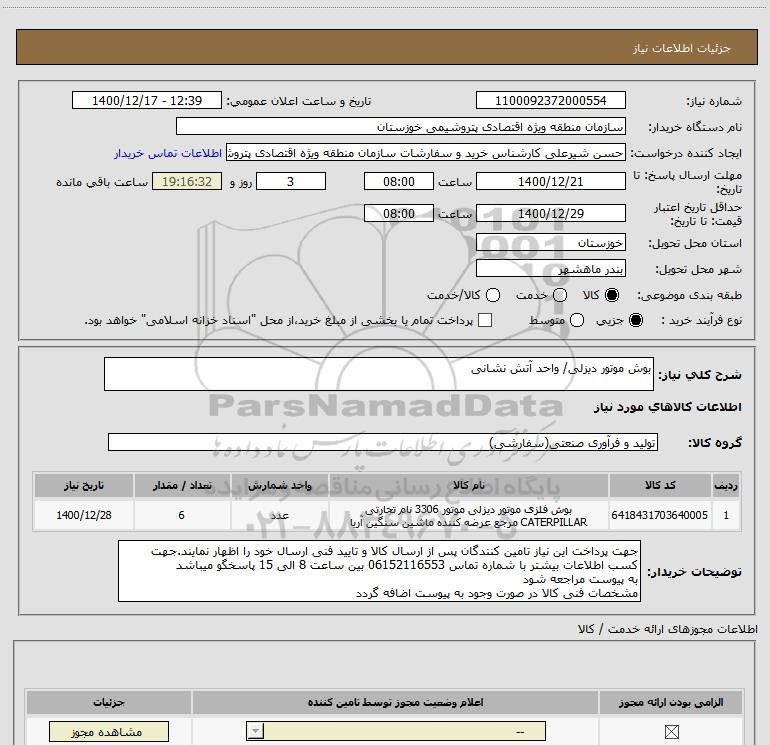Click the response deadline date 1400/12/21
The image size is (770, 745).
tap(550, 181)
